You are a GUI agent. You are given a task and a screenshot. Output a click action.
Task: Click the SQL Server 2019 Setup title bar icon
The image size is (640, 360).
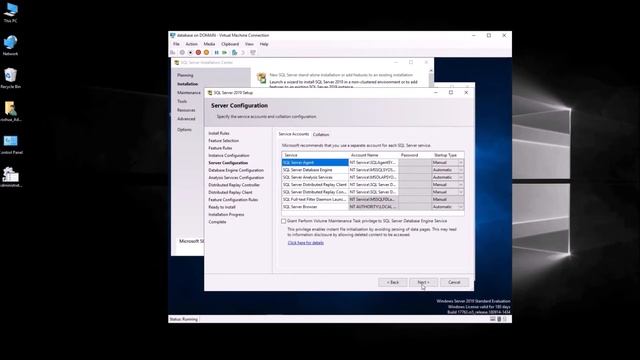(210, 93)
